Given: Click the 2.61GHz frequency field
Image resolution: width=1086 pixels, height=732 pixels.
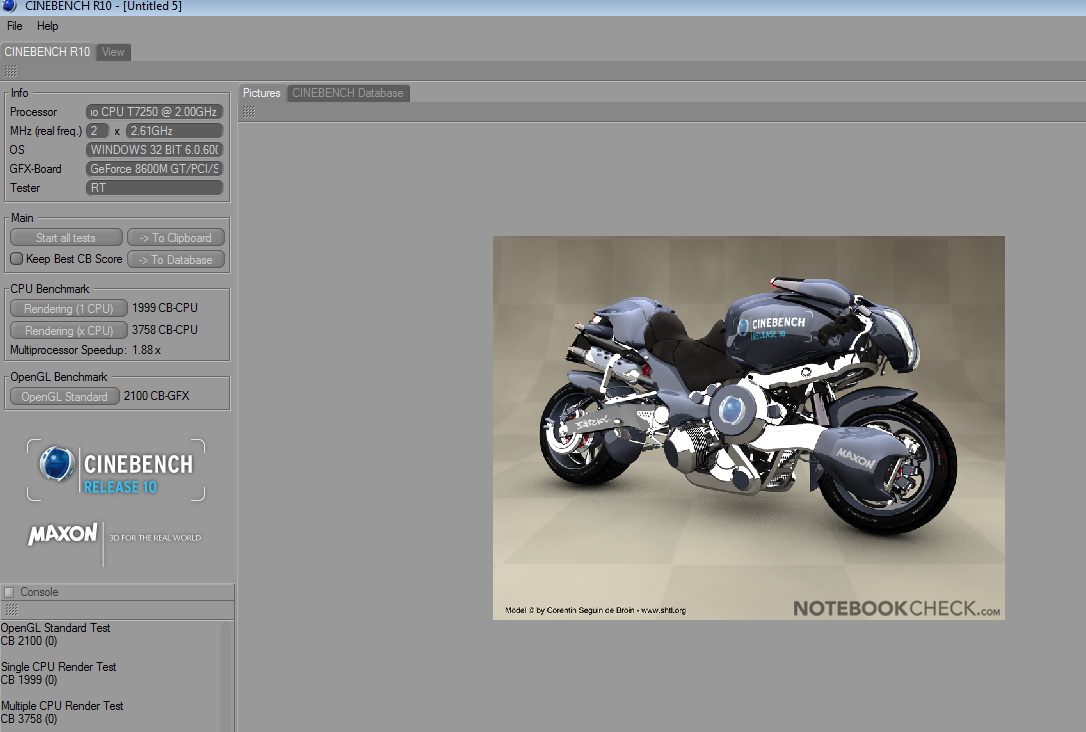Looking at the screenshot, I should click(174, 130).
